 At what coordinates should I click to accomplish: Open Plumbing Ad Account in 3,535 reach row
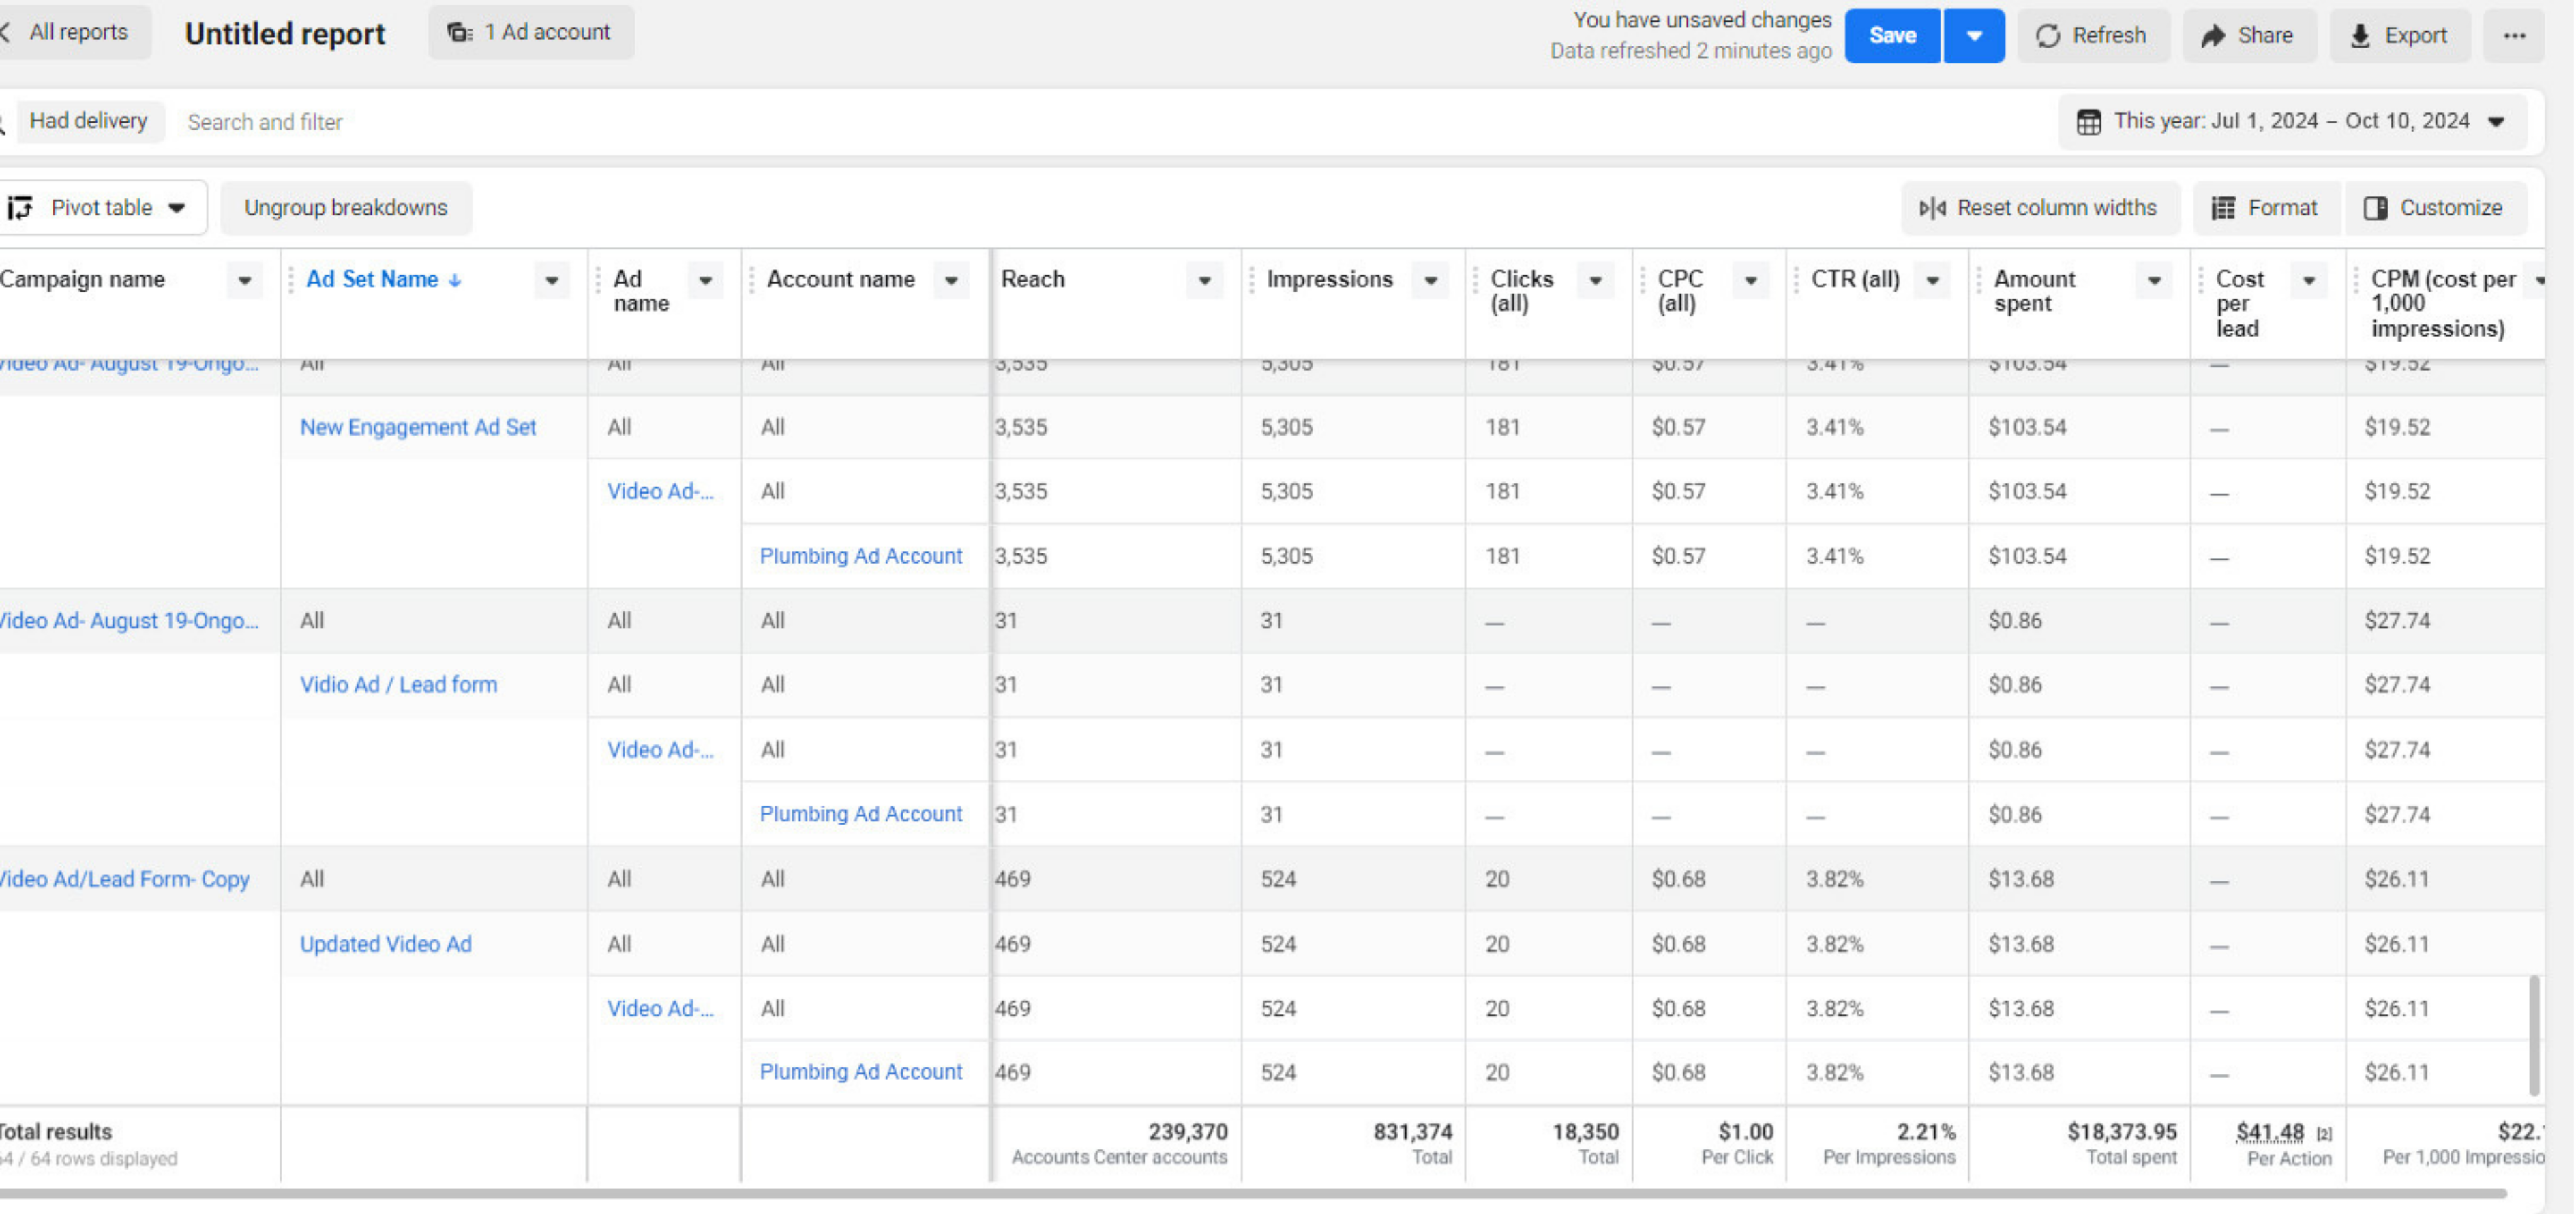[x=860, y=556]
